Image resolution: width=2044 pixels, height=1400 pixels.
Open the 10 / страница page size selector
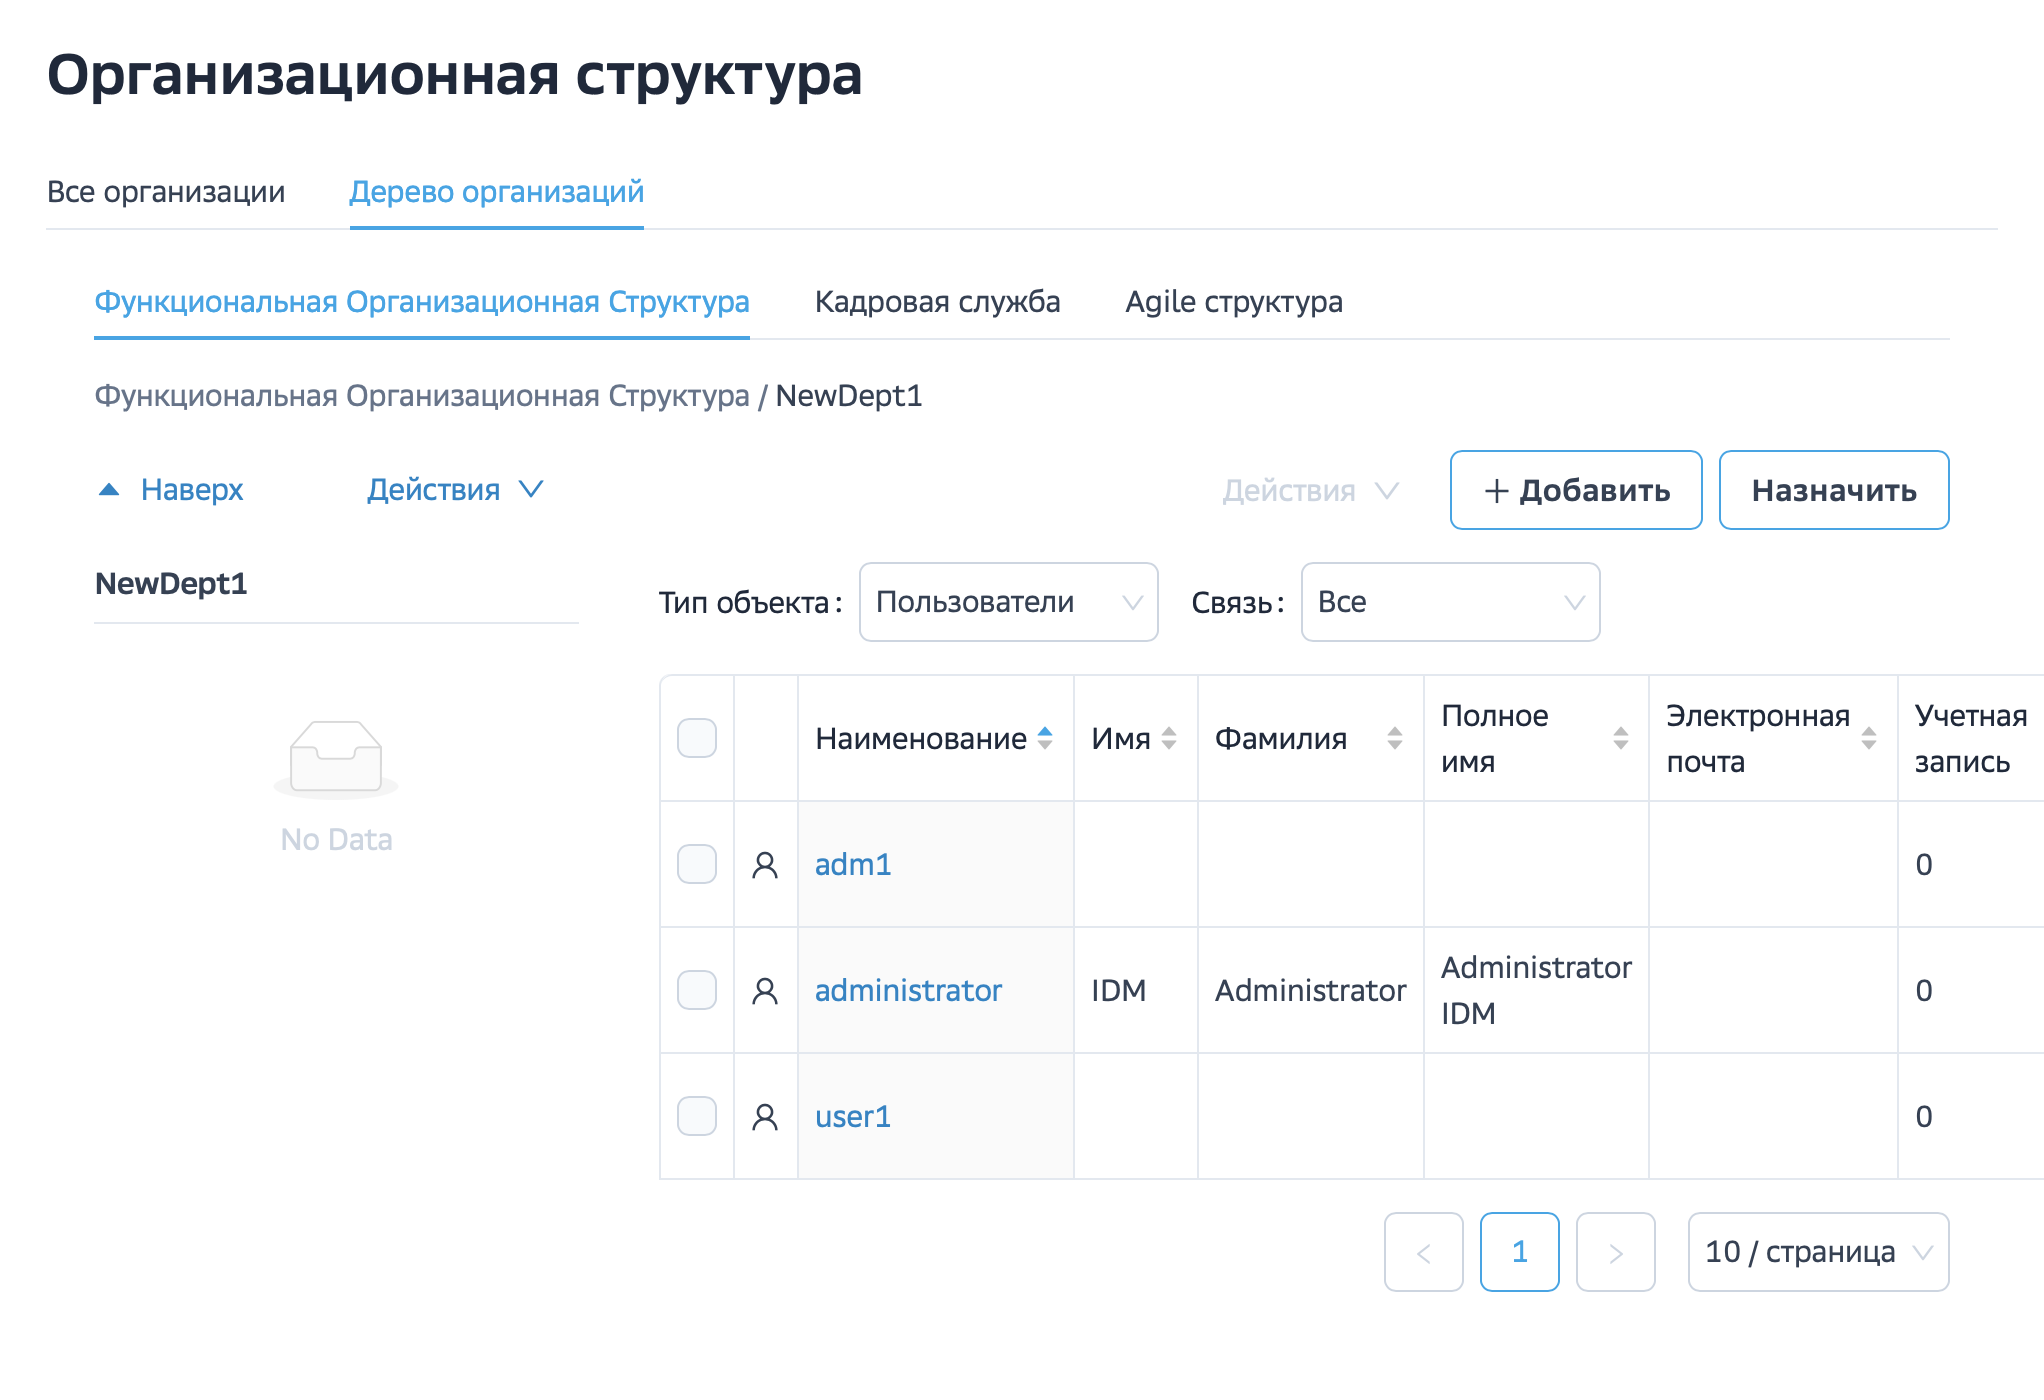[1817, 1252]
